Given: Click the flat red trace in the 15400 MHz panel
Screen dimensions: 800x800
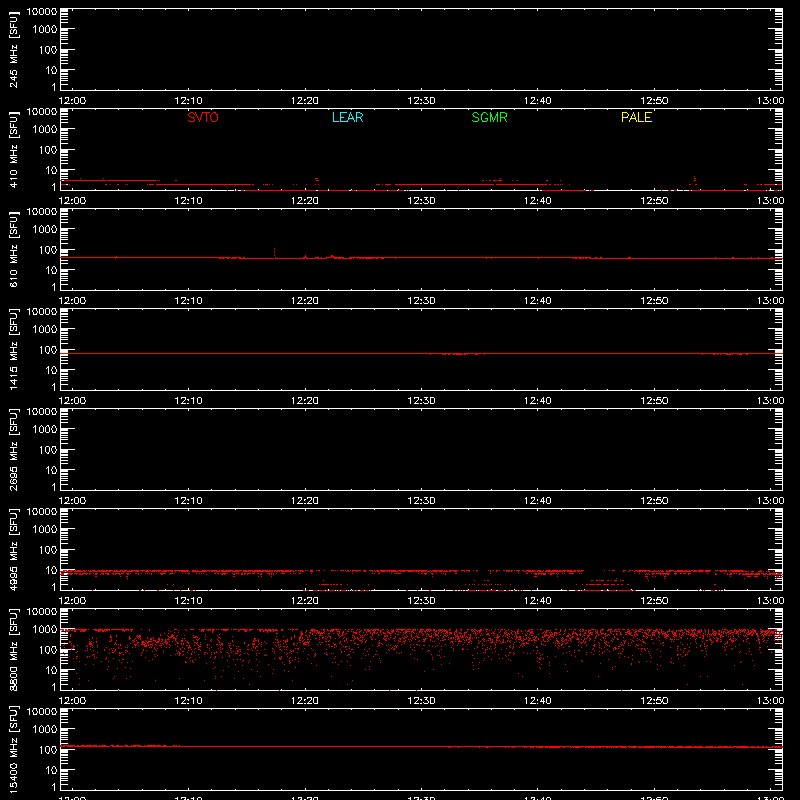Looking at the screenshot, I should pyautogui.click(x=421, y=746).
